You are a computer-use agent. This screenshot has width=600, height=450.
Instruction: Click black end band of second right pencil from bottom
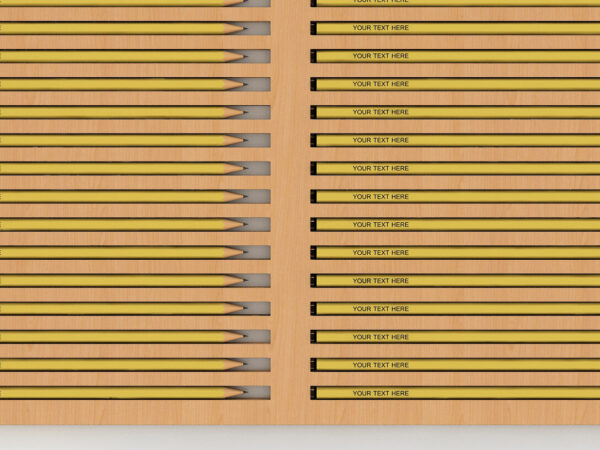314,365
